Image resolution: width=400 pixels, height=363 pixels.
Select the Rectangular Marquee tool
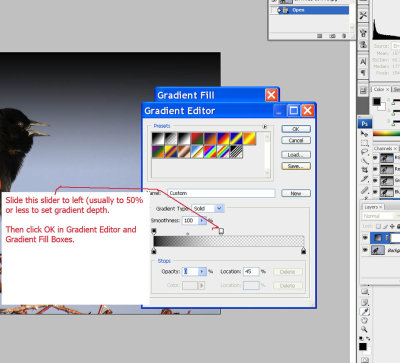pos(365,143)
